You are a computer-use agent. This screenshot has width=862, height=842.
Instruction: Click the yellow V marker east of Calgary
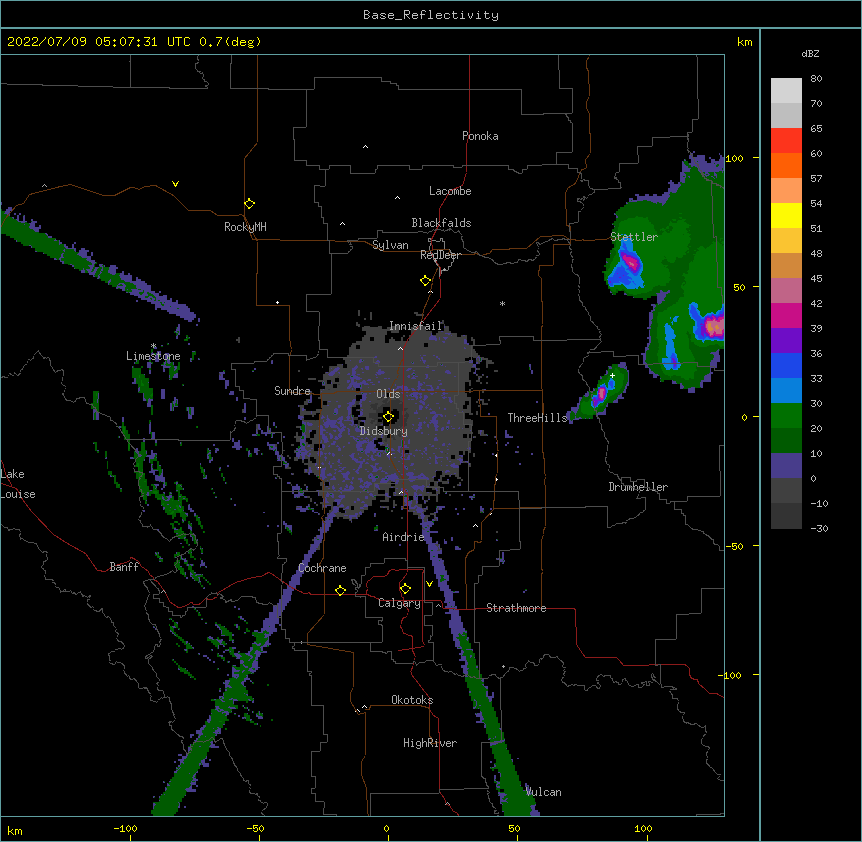(429, 584)
